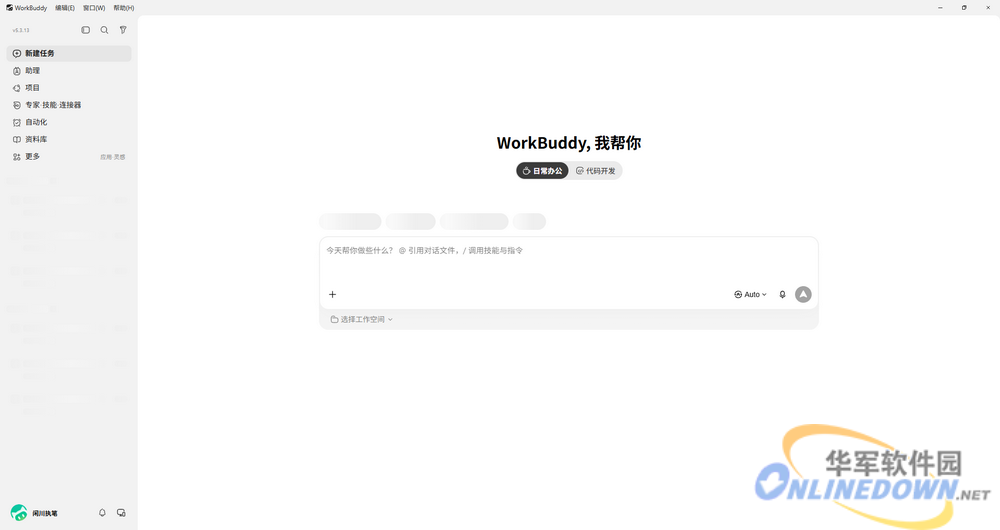Click the round send arrow button
Image resolution: width=1000 pixels, height=530 pixels.
803,295
